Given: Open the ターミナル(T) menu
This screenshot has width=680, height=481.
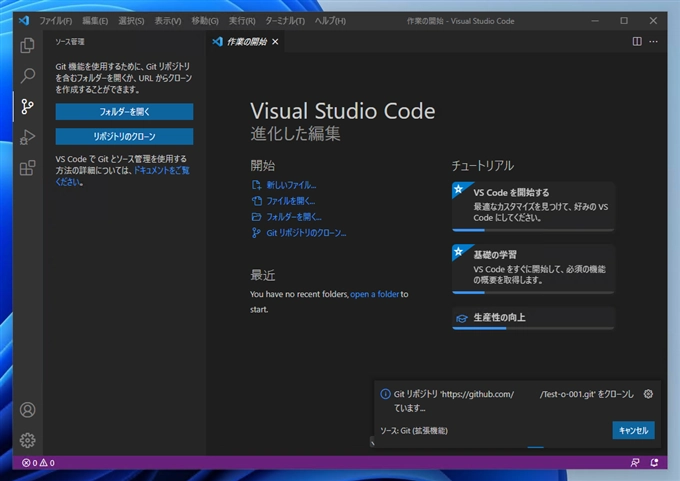Looking at the screenshot, I should tap(285, 21).
